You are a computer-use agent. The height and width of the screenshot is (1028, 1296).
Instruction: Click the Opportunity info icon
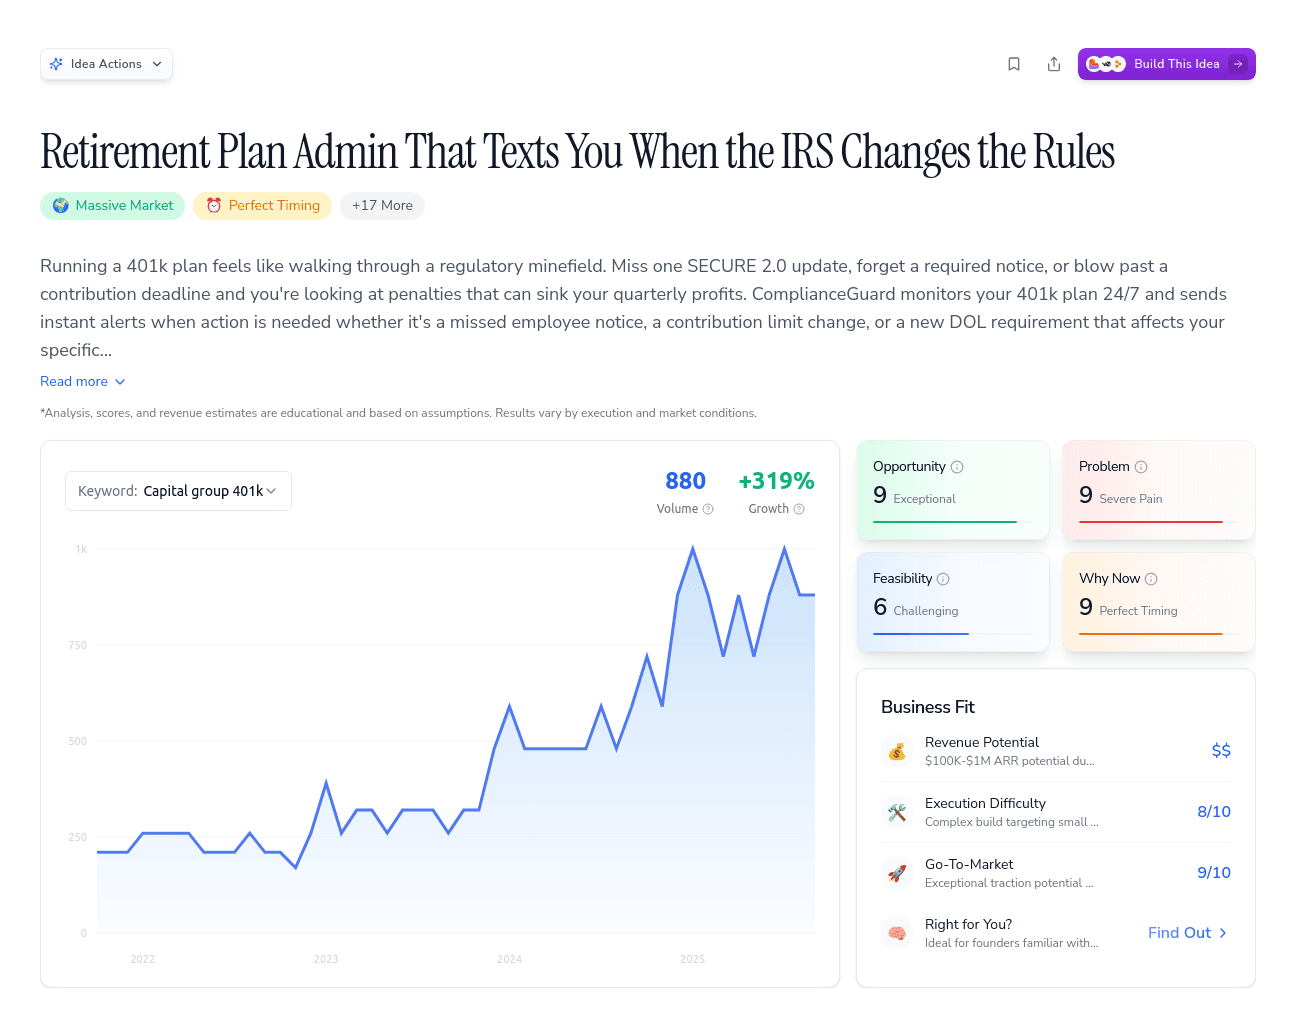coord(957,467)
